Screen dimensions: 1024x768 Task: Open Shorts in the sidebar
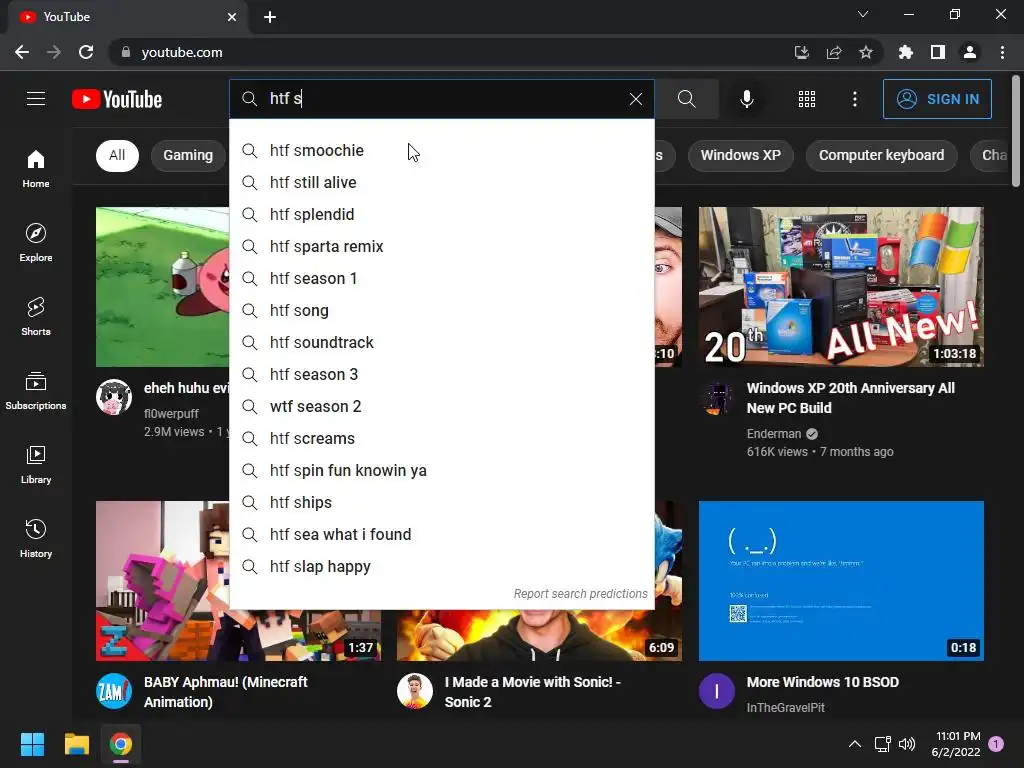coord(36,316)
